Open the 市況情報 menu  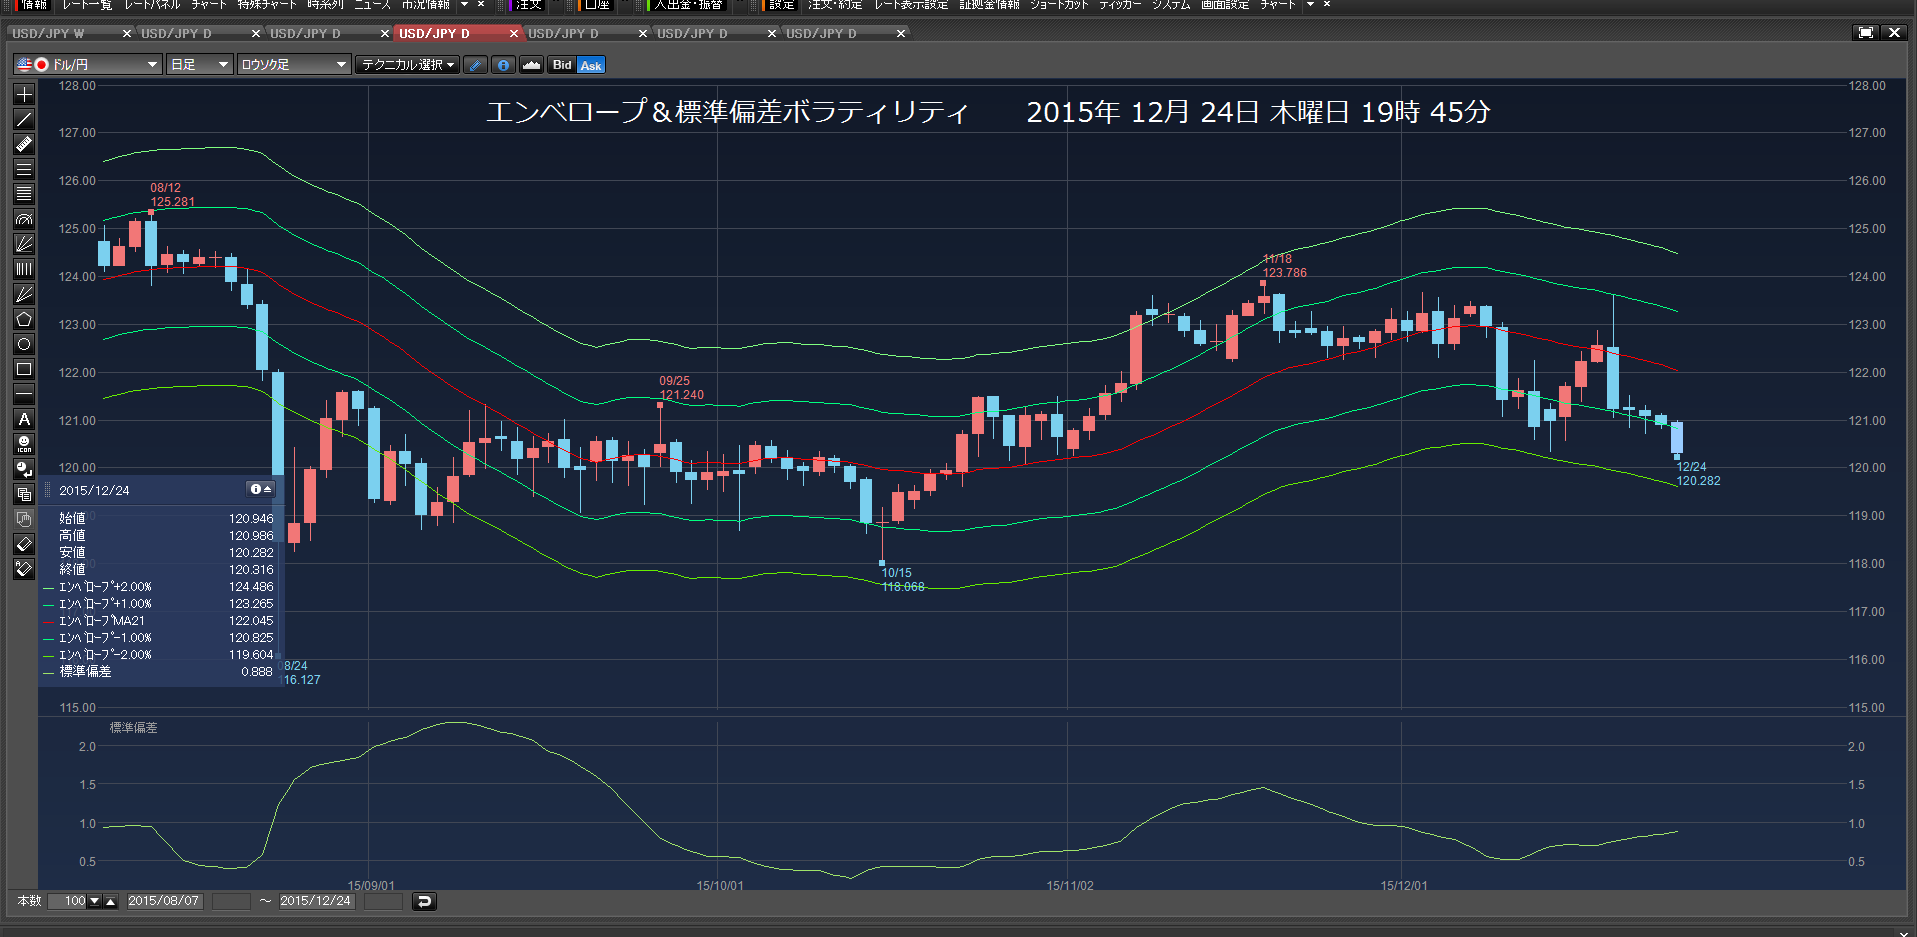pyautogui.click(x=426, y=5)
